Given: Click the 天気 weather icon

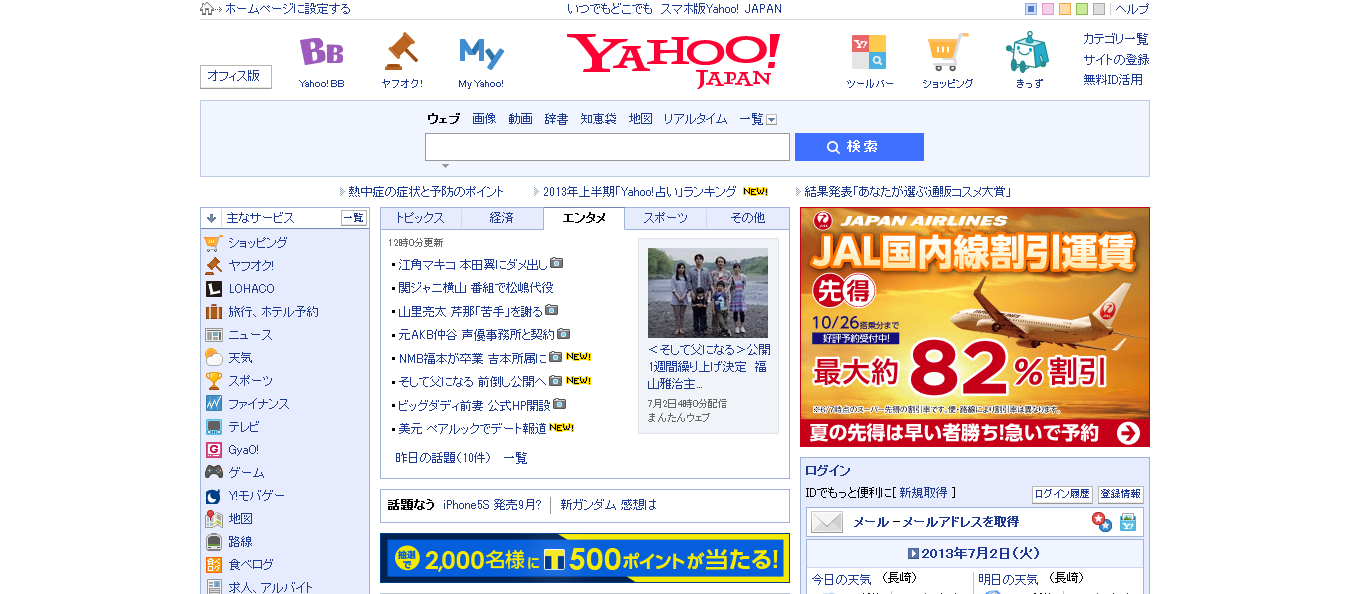Looking at the screenshot, I should 213,358.
